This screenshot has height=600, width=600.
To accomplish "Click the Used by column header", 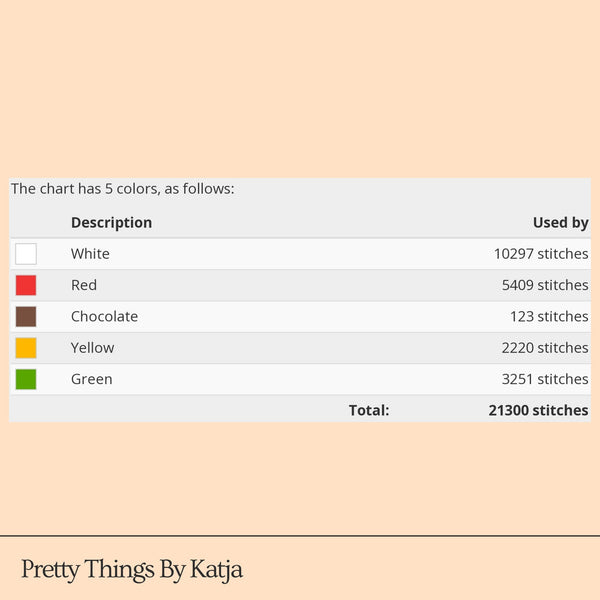I will (560, 222).
